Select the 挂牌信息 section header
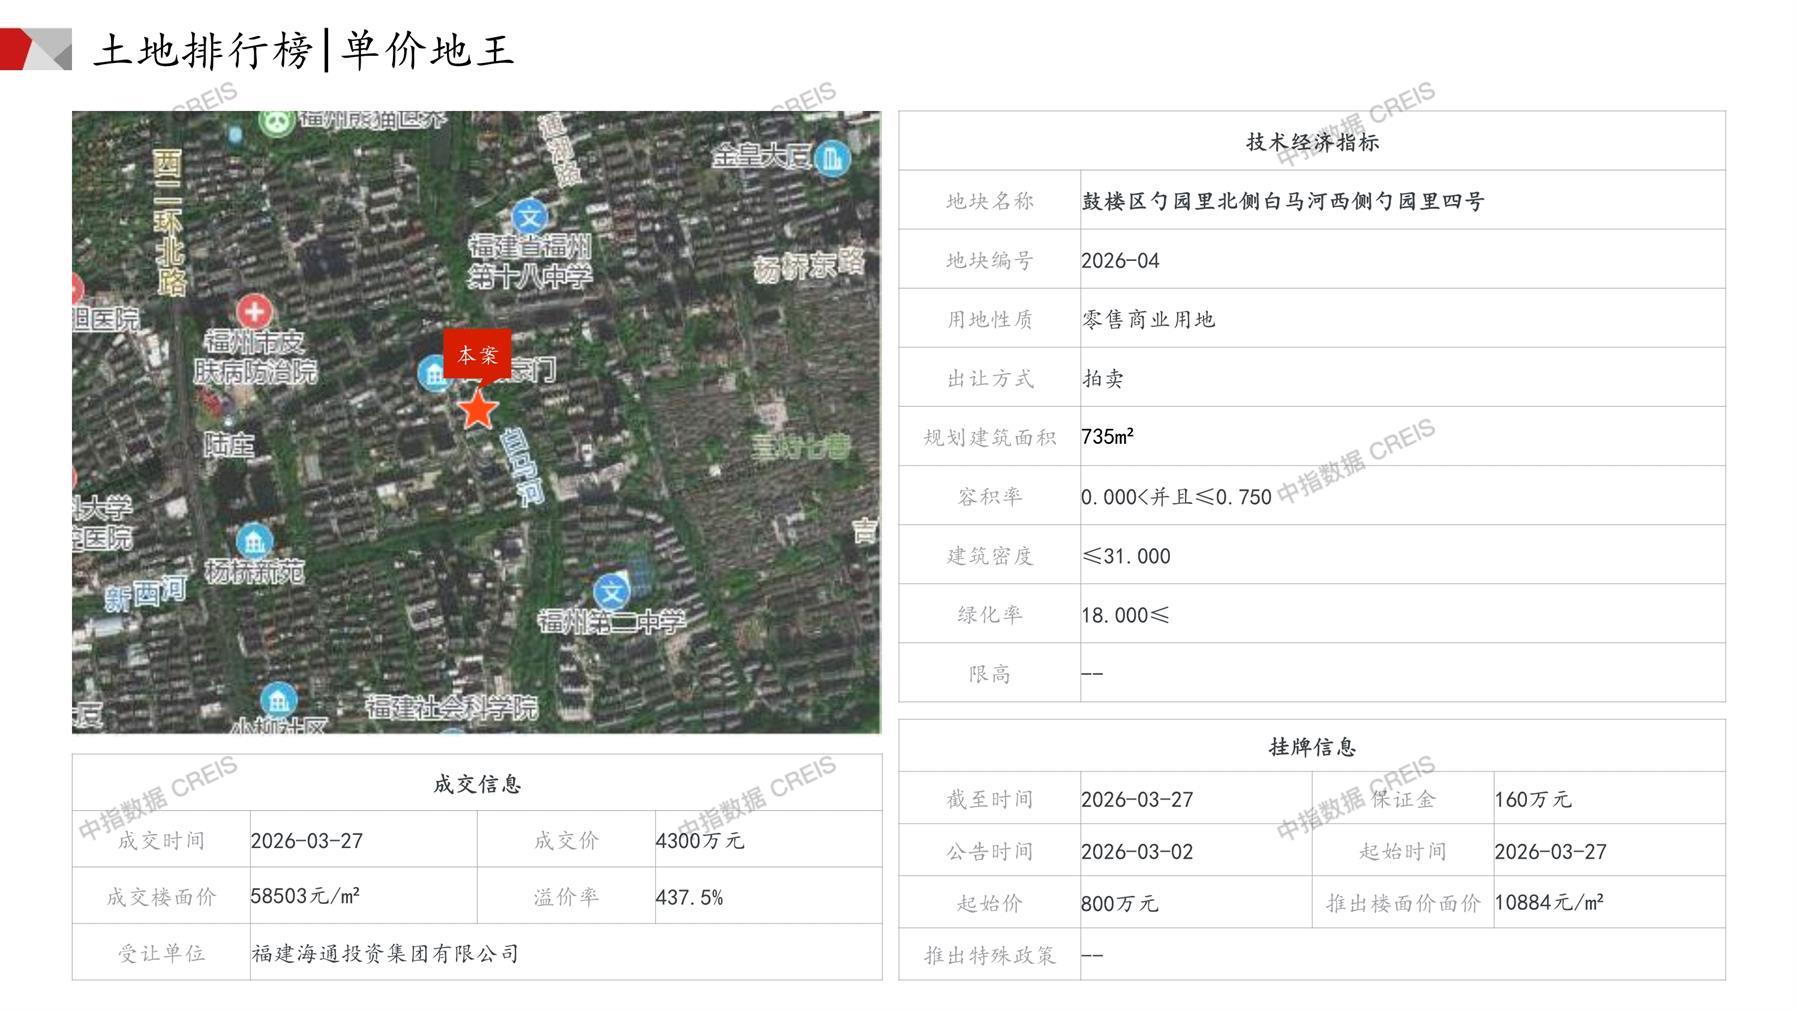The height and width of the screenshot is (1010, 1797). 1311,747
